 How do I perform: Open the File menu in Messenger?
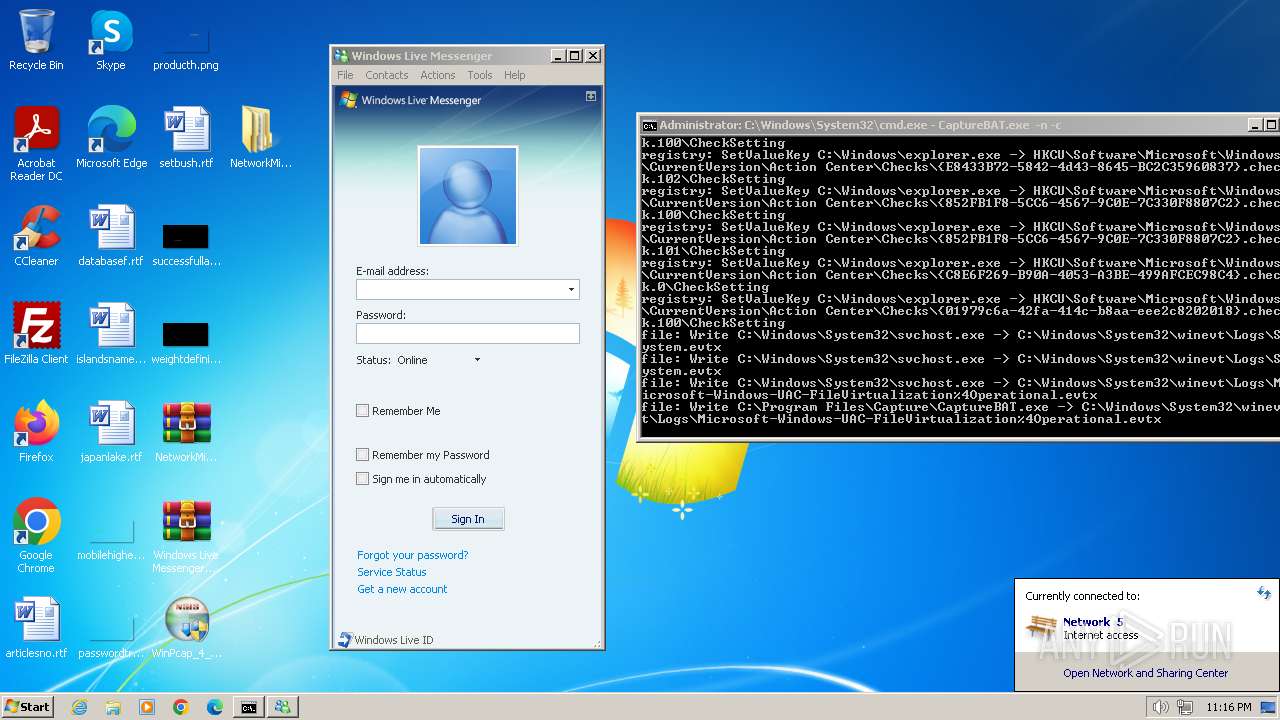tap(345, 75)
